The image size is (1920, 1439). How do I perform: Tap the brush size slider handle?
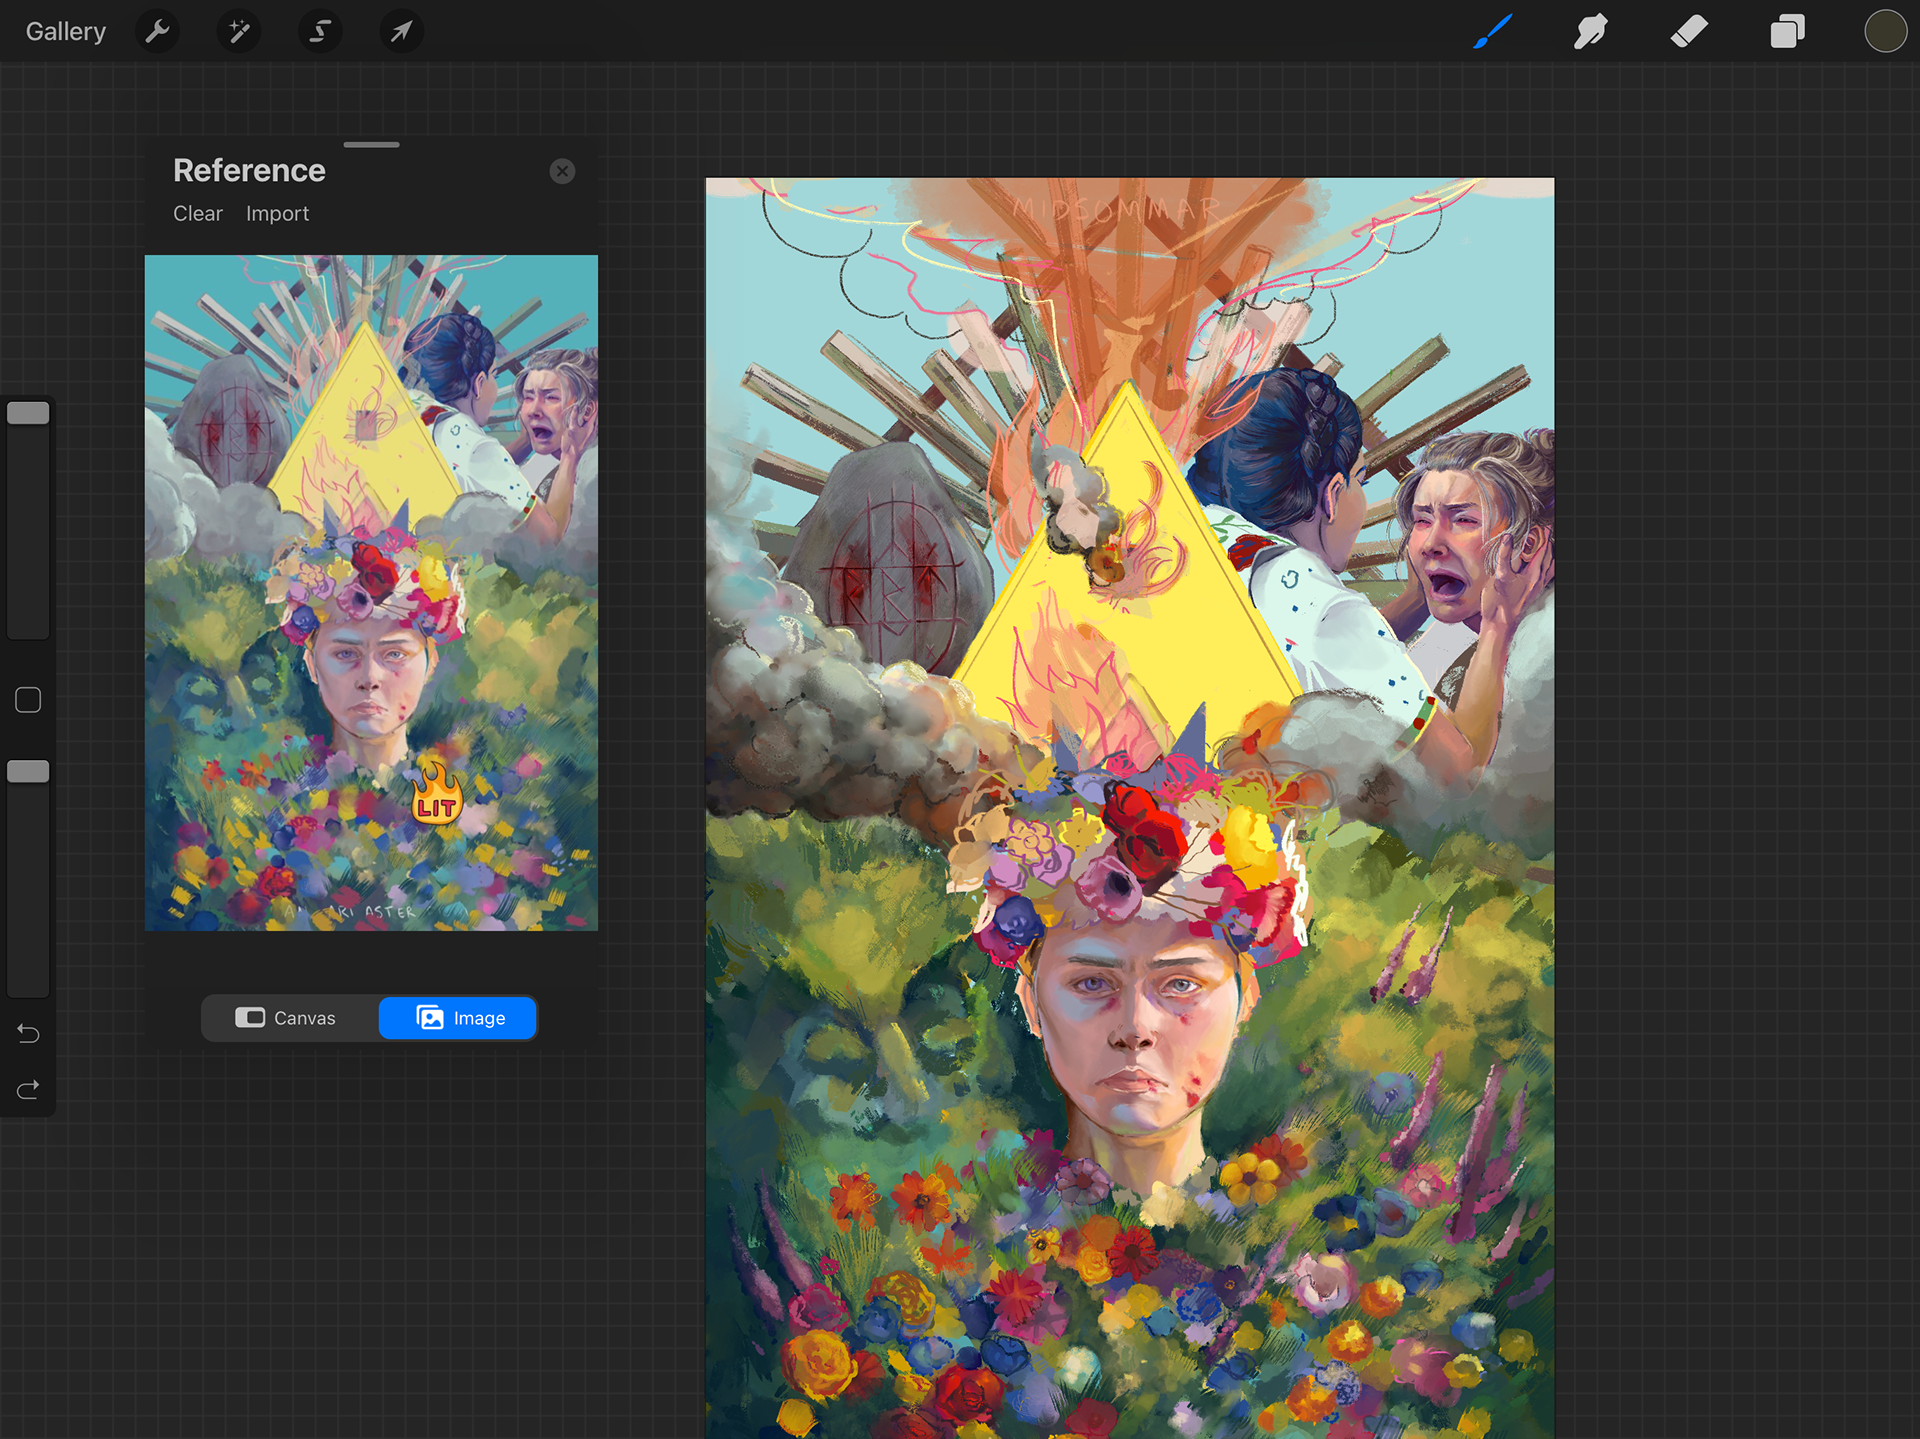point(28,413)
